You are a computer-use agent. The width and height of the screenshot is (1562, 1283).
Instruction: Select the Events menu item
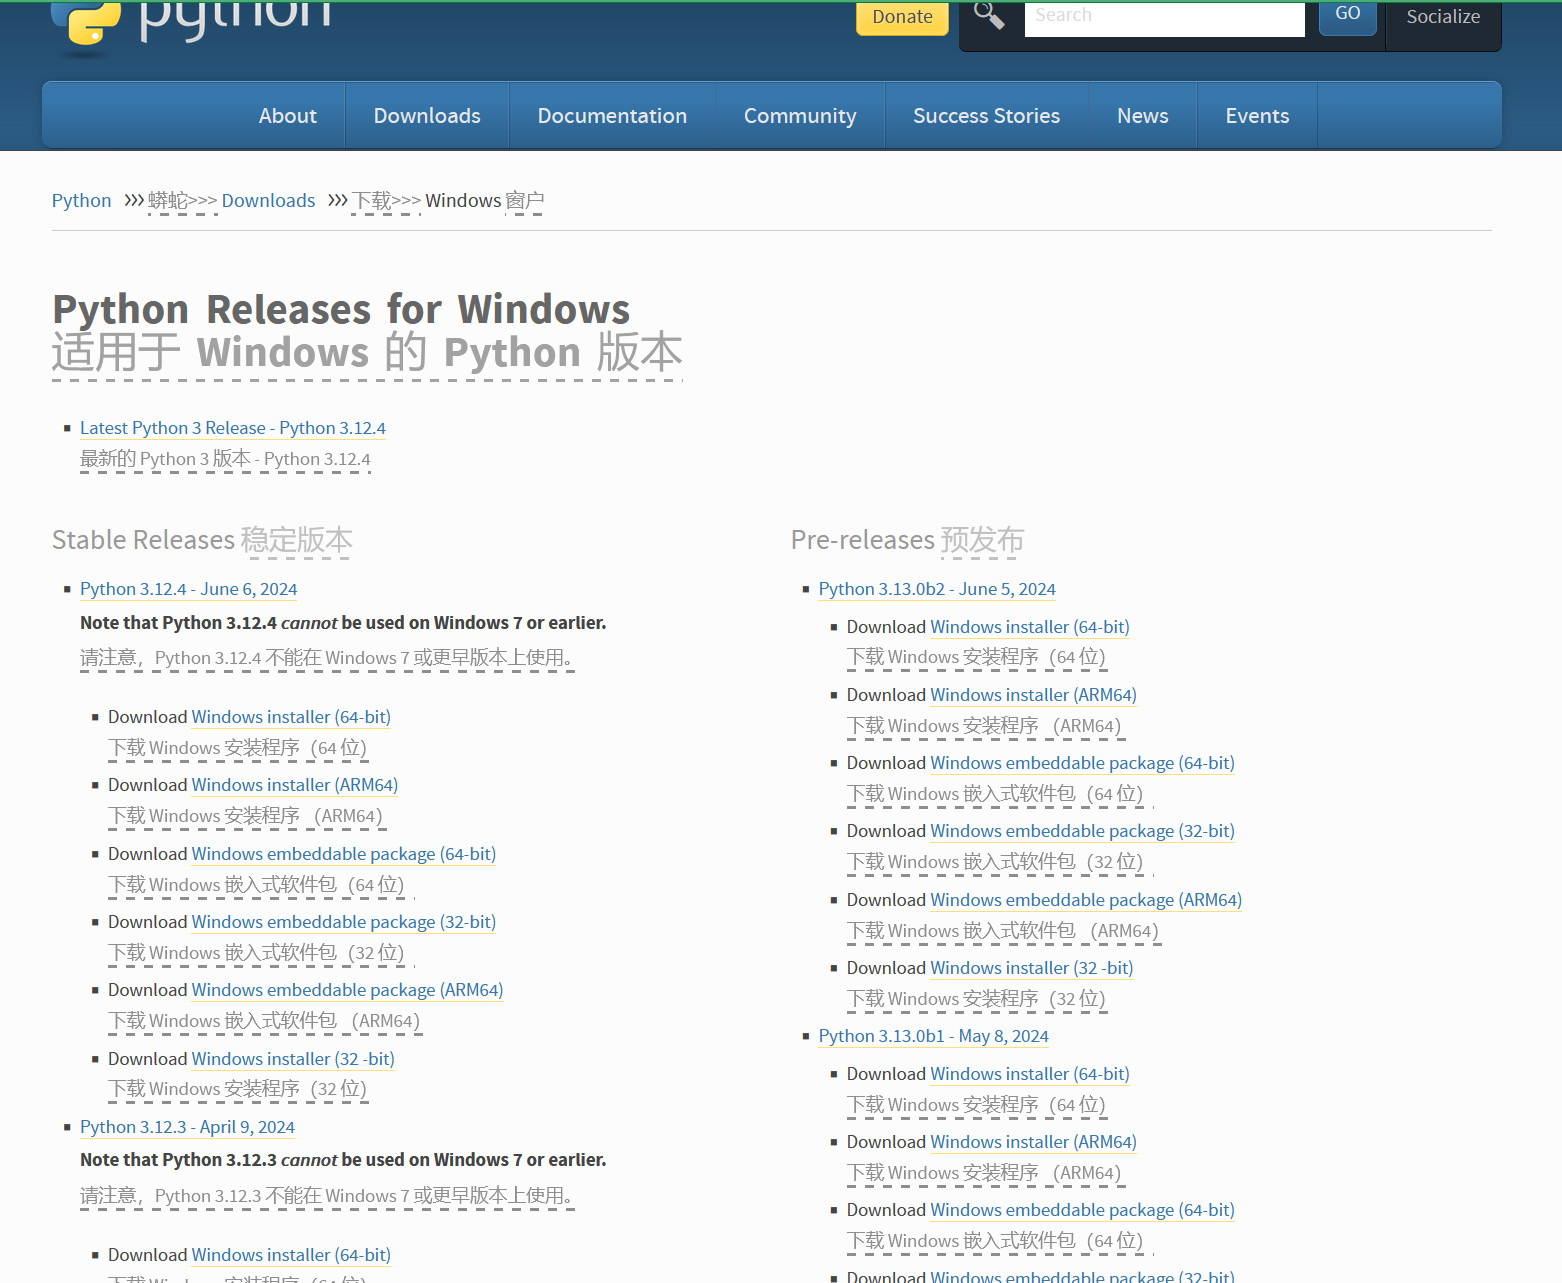1257,116
